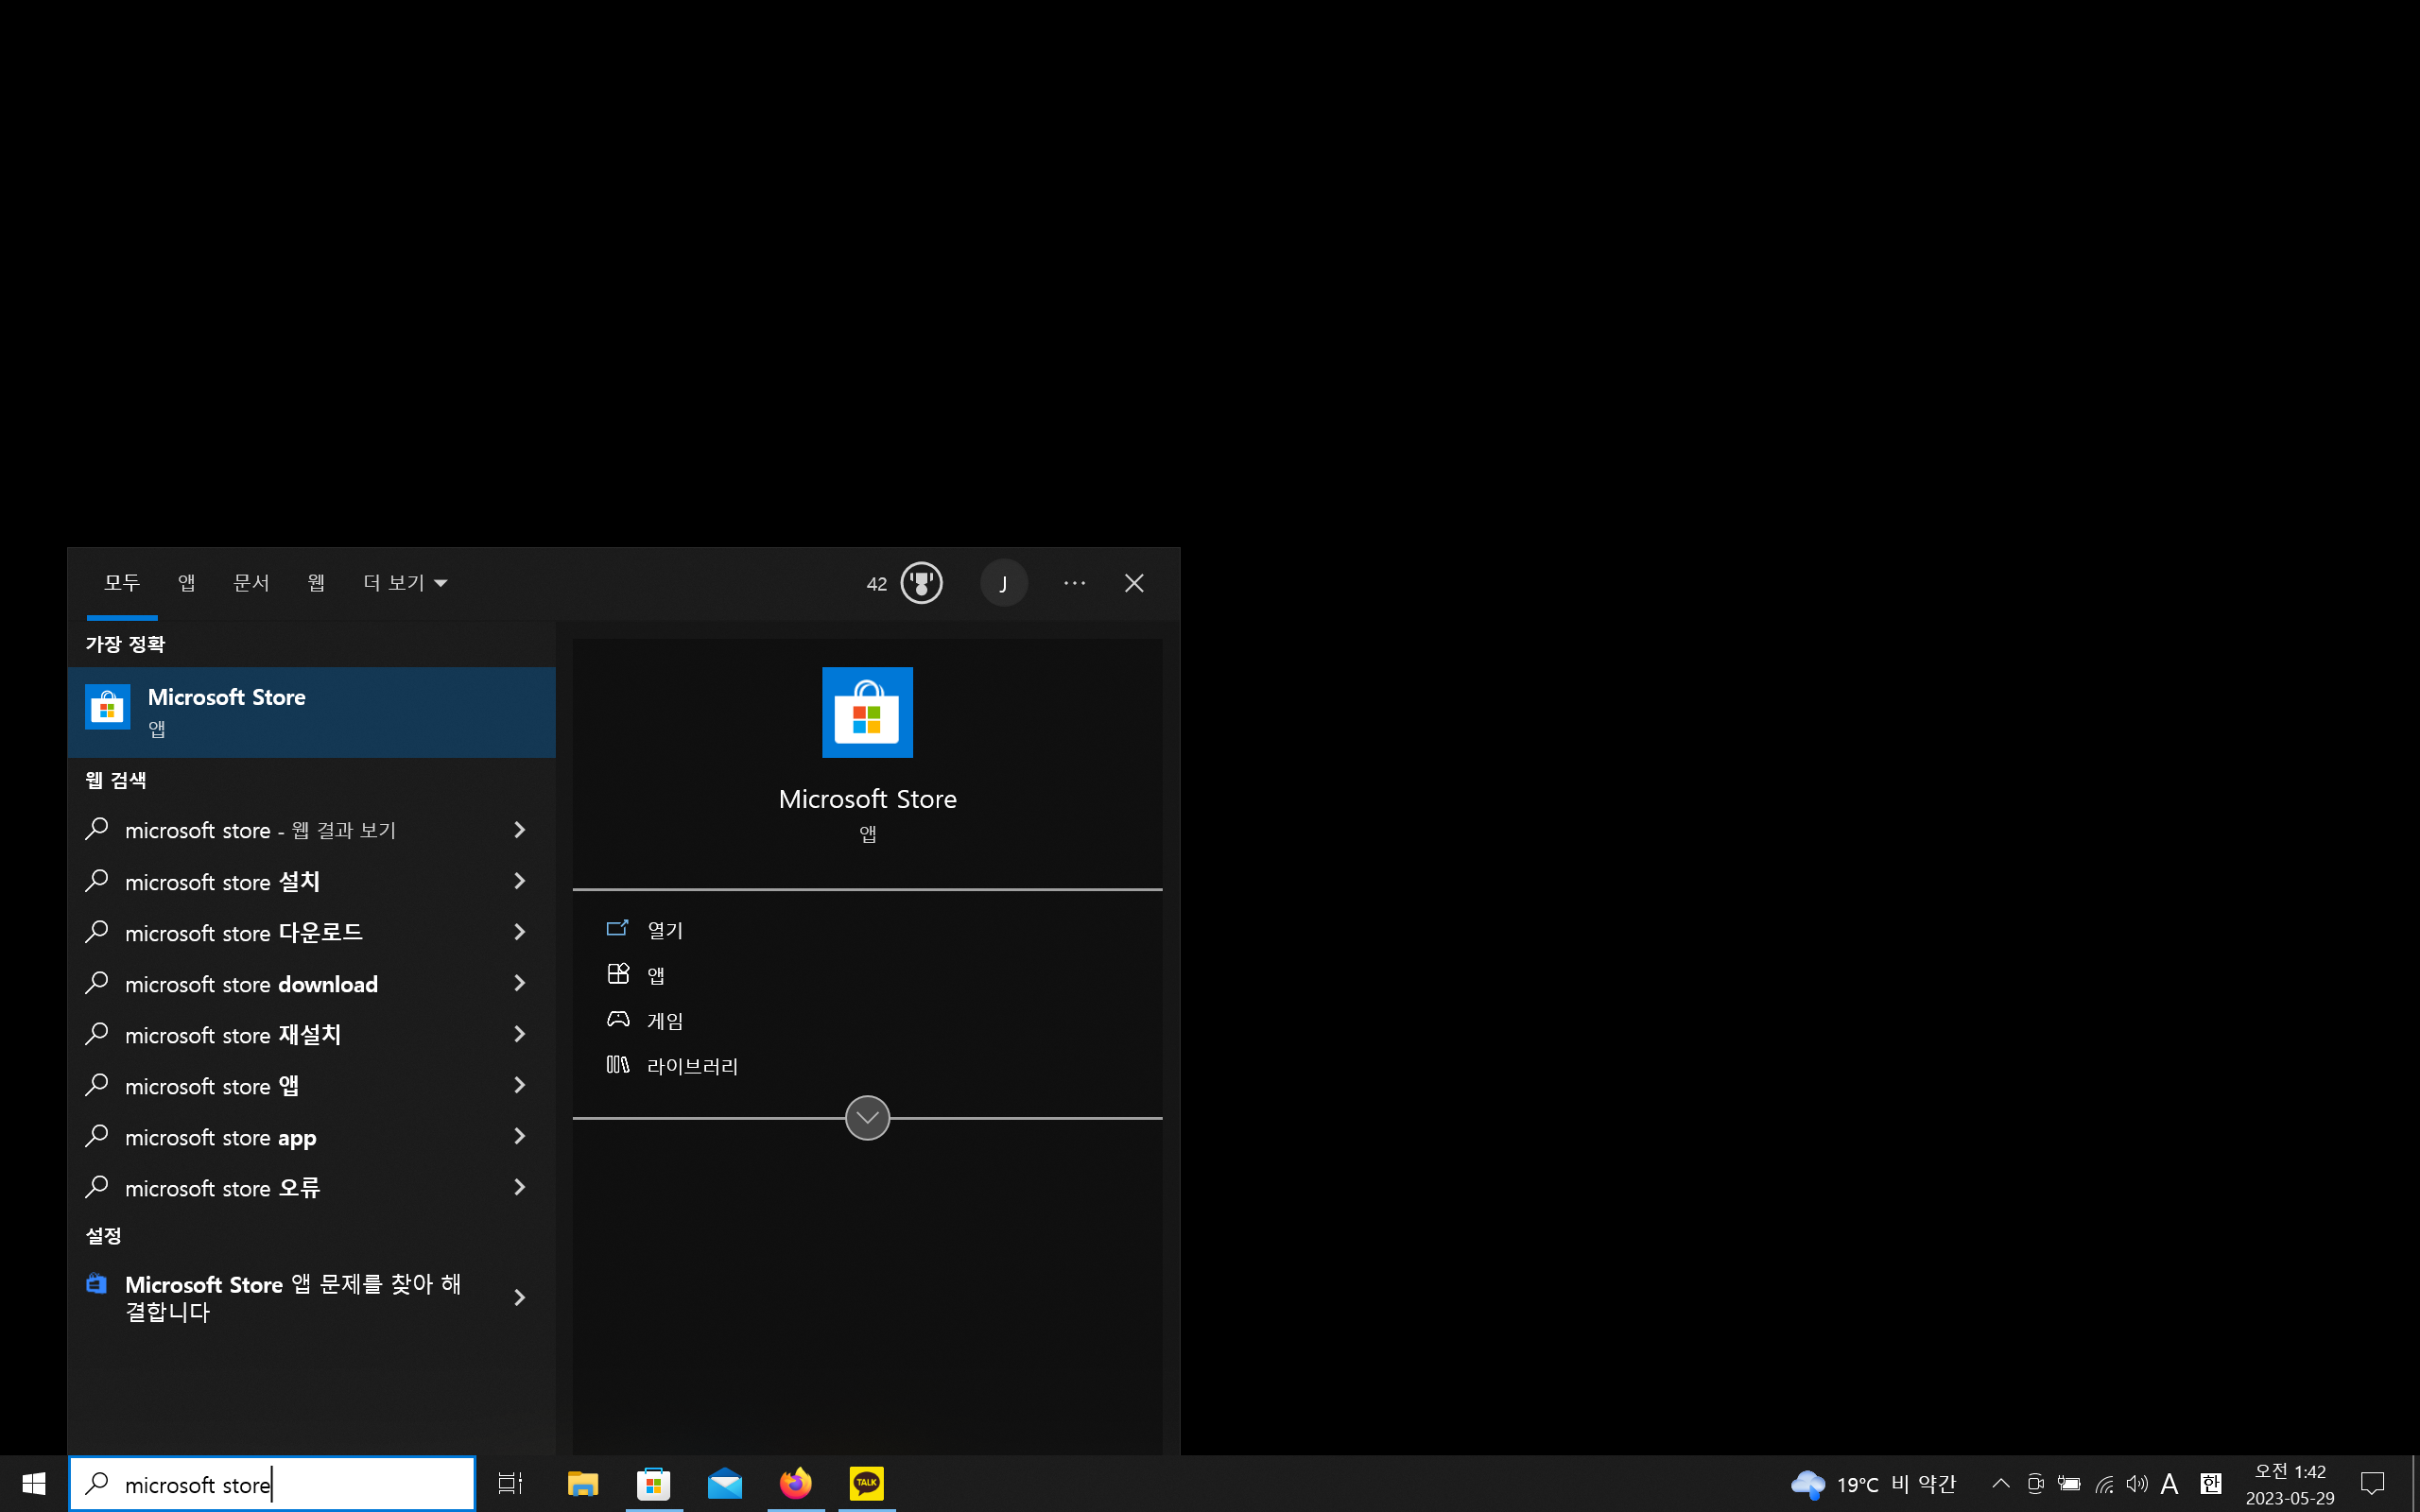This screenshot has width=2420, height=1512.
Task: Open KakaoTalk from the taskbar
Action: pyautogui.click(x=866, y=1483)
